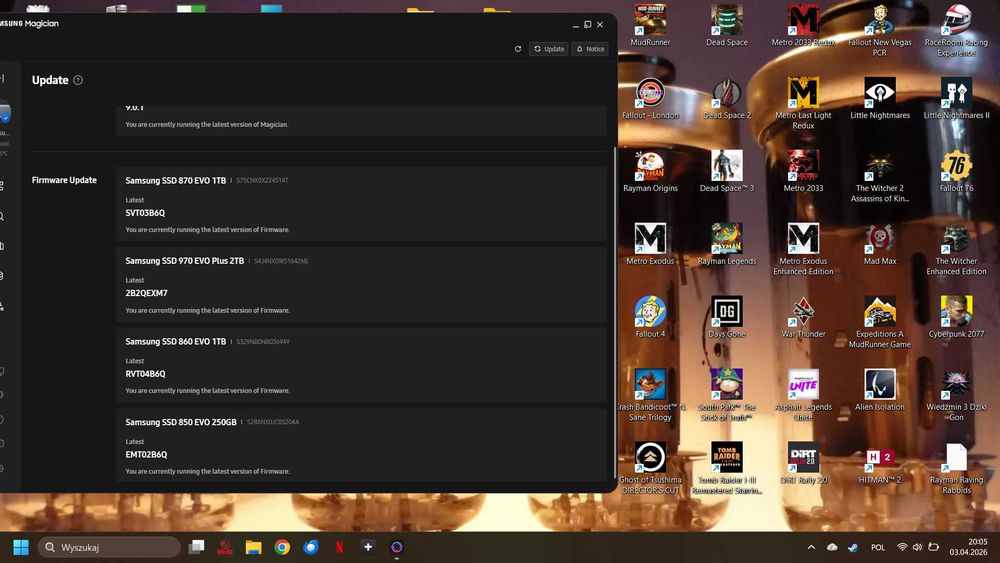
Task: Select the Metro Last Light Redux icon
Action: 803,103
